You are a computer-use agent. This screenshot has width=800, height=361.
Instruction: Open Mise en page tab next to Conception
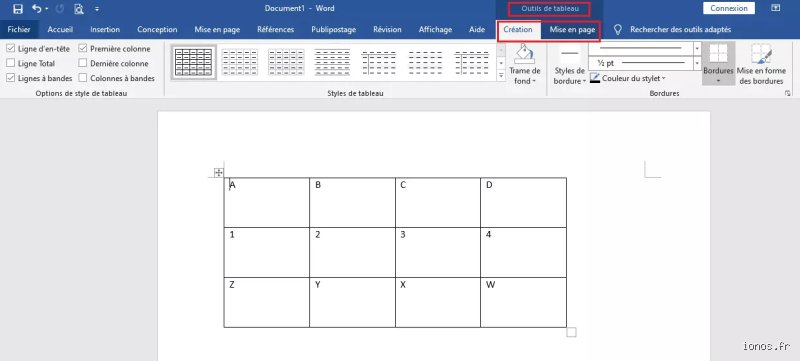point(217,30)
